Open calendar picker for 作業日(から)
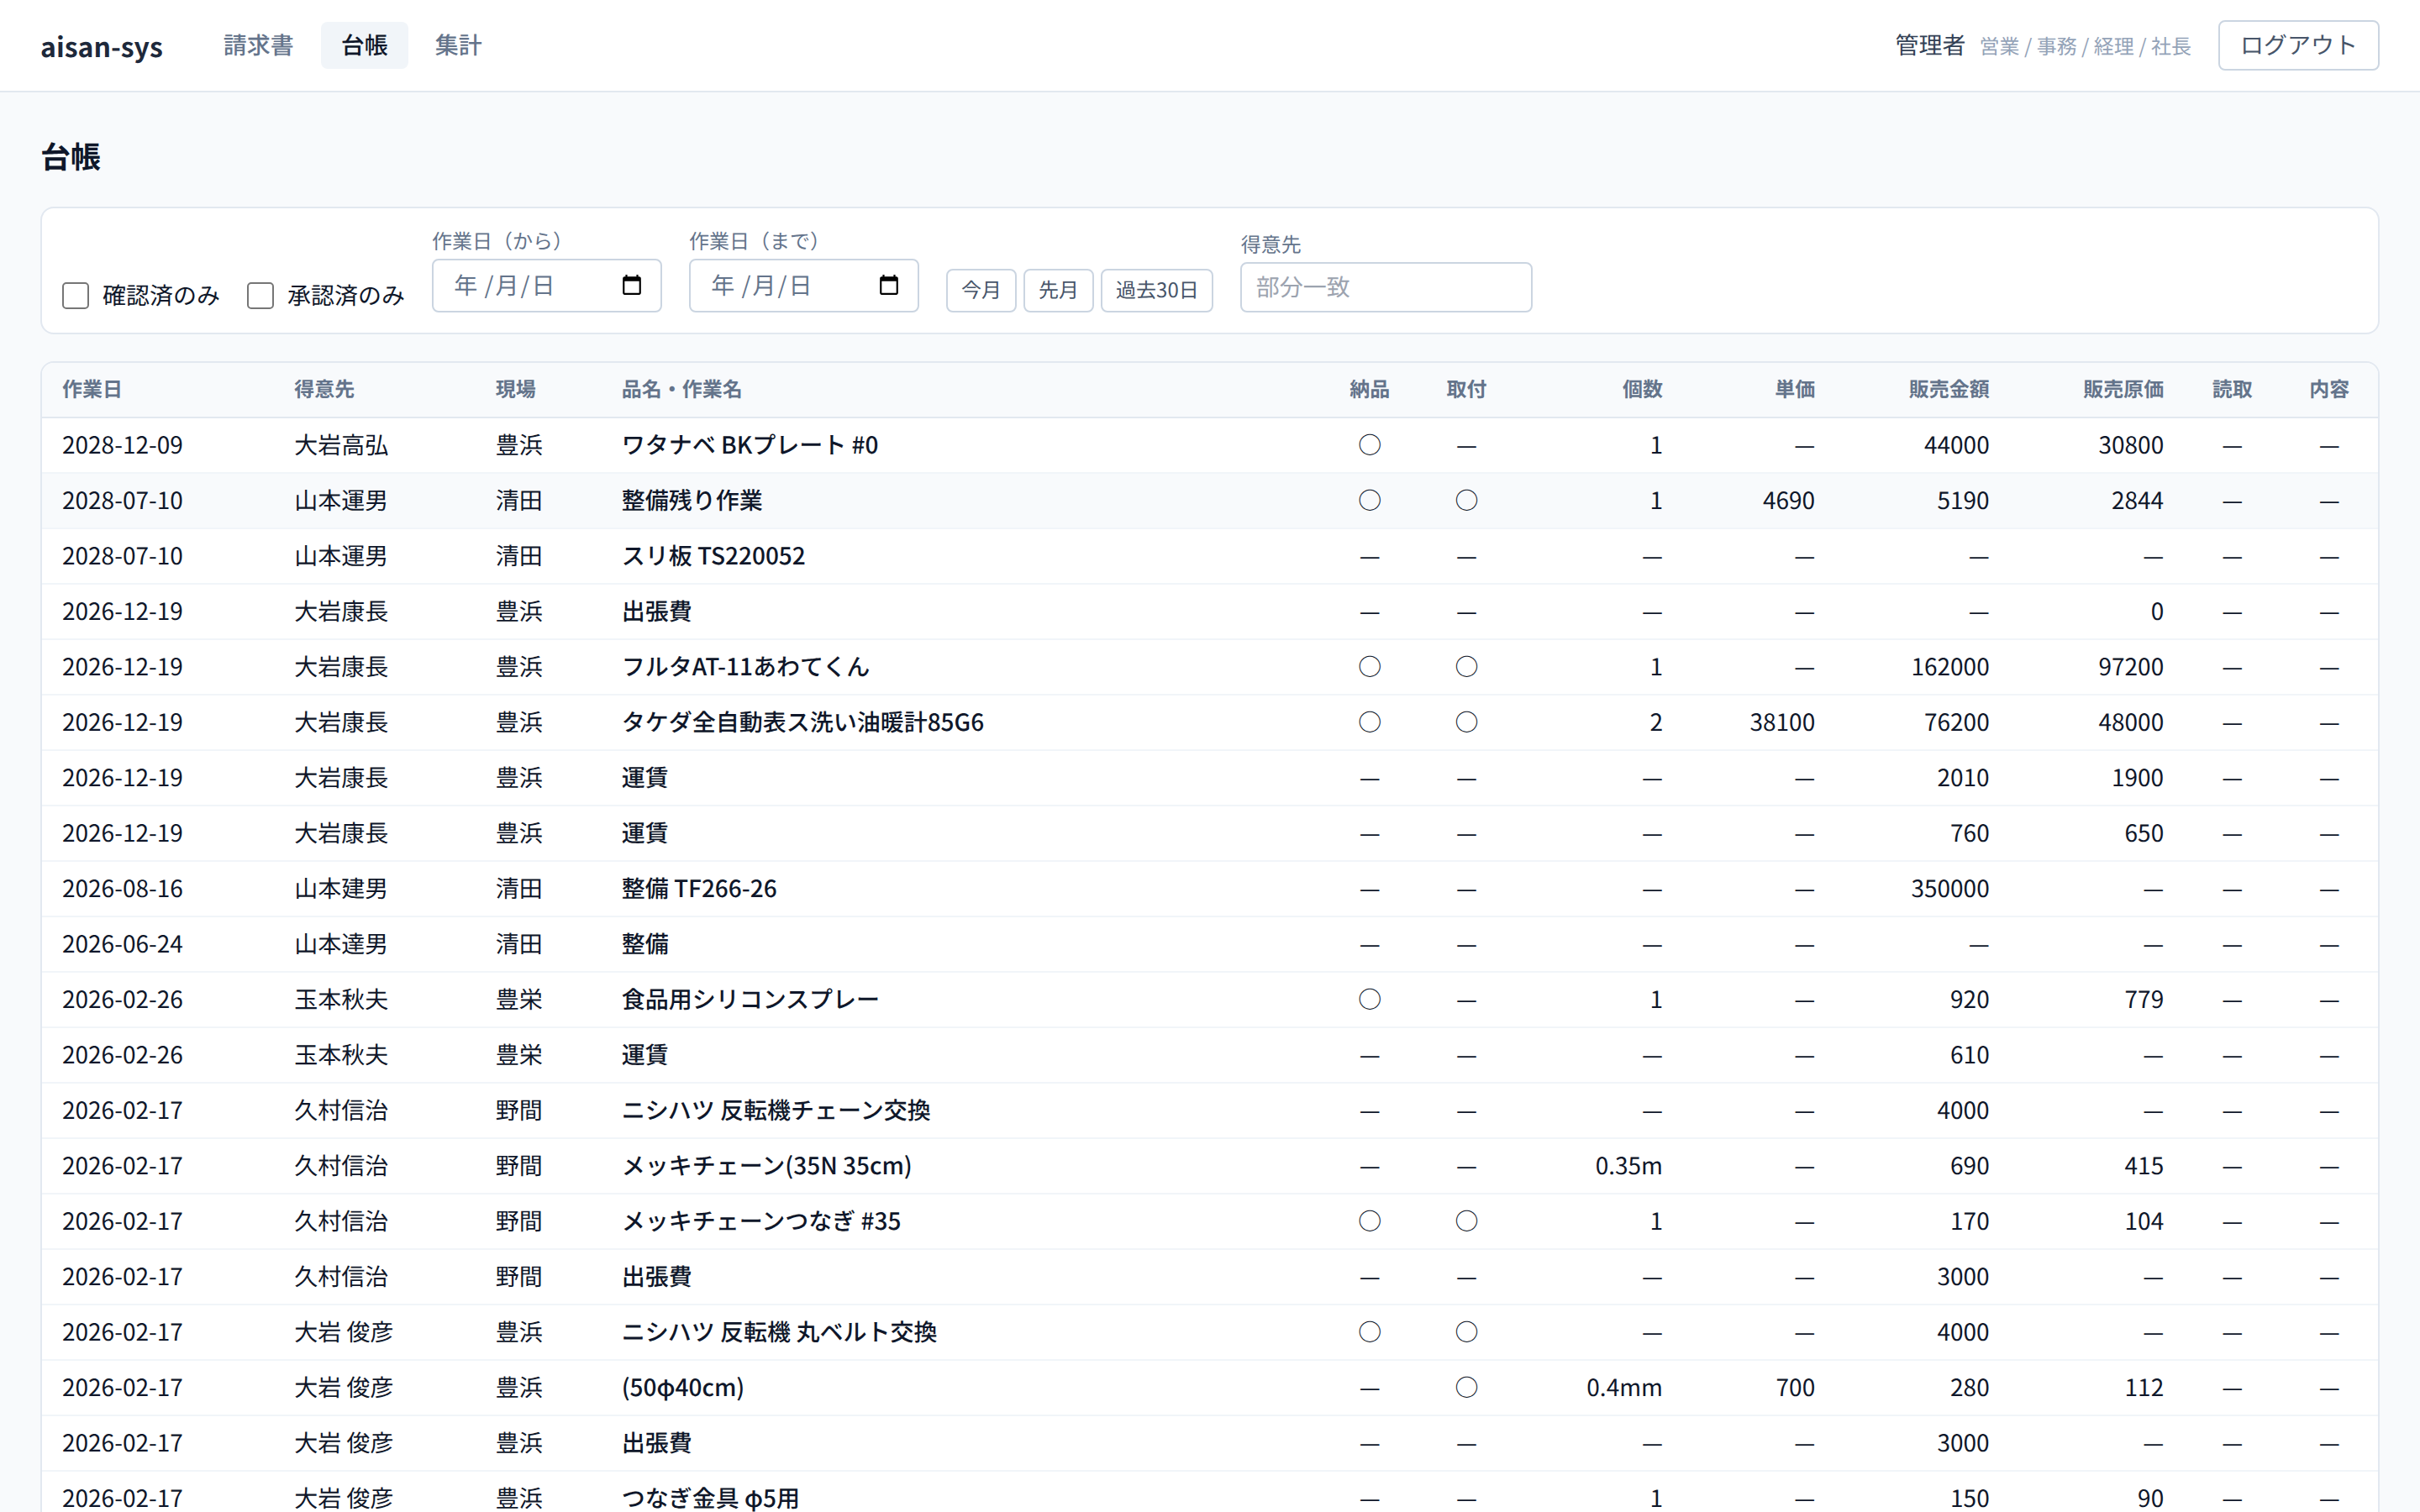Viewport: 2420px width, 1512px height. [631, 285]
